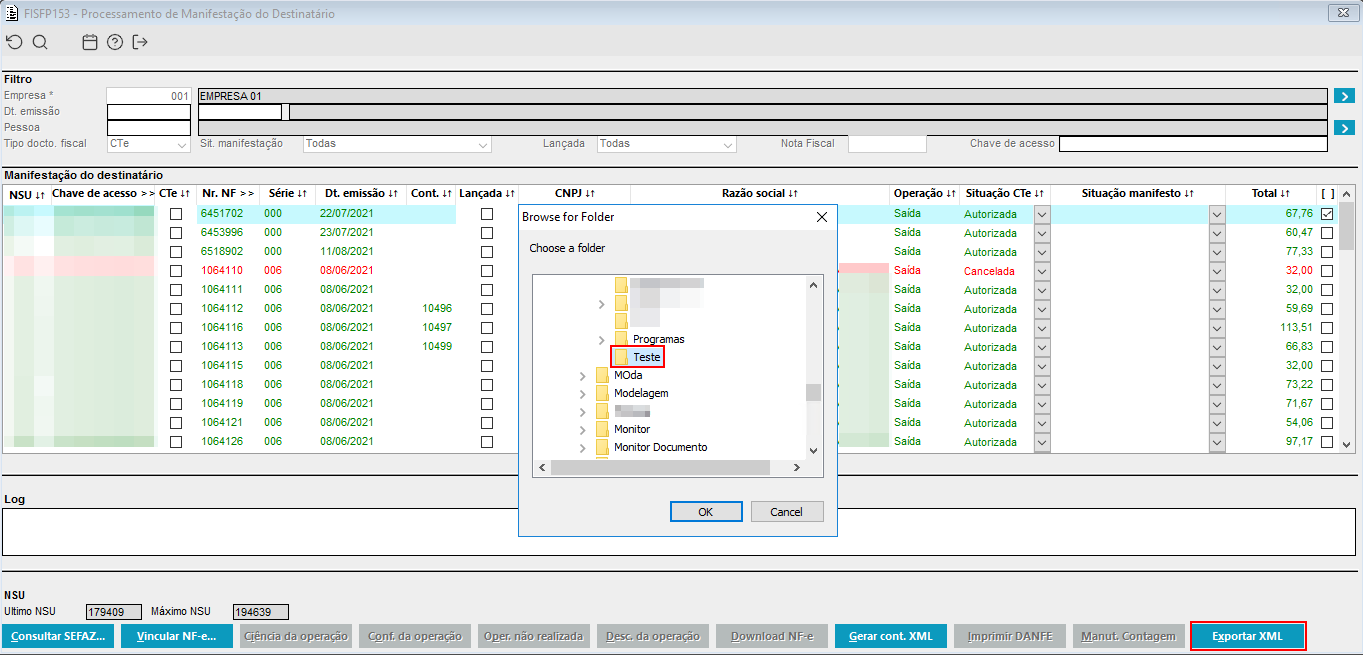1363x655 pixels.
Task: Open the Lançada filter dropdown
Action: coord(728,145)
